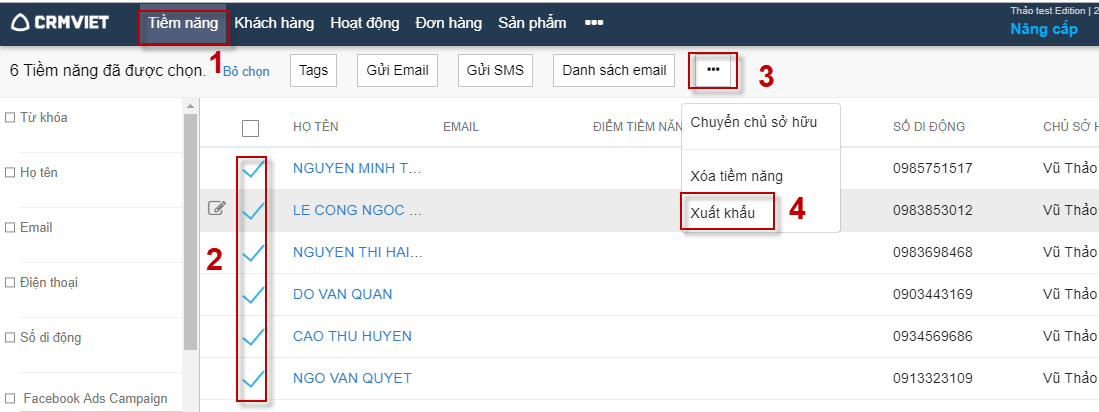Click the edit pencil icon beside LE CONG NGOC
The height and width of the screenshot is (412, 1099).
click(x=217, y=209)
